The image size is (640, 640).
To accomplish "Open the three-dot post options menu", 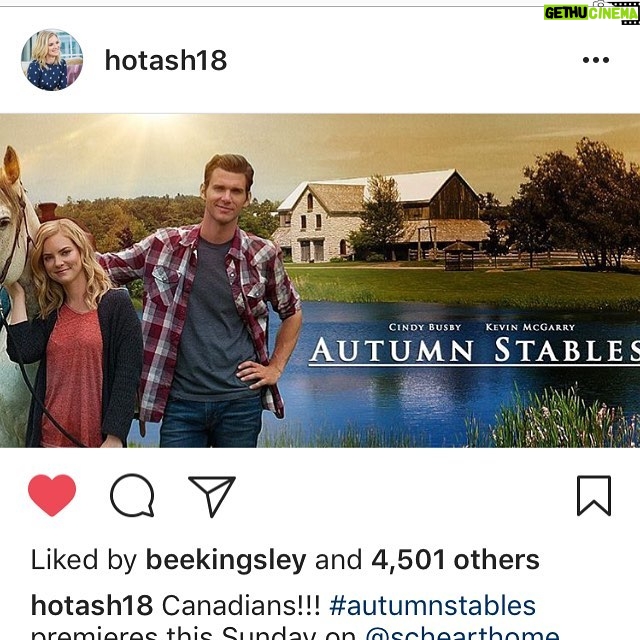I will click(x=596, y=60).
